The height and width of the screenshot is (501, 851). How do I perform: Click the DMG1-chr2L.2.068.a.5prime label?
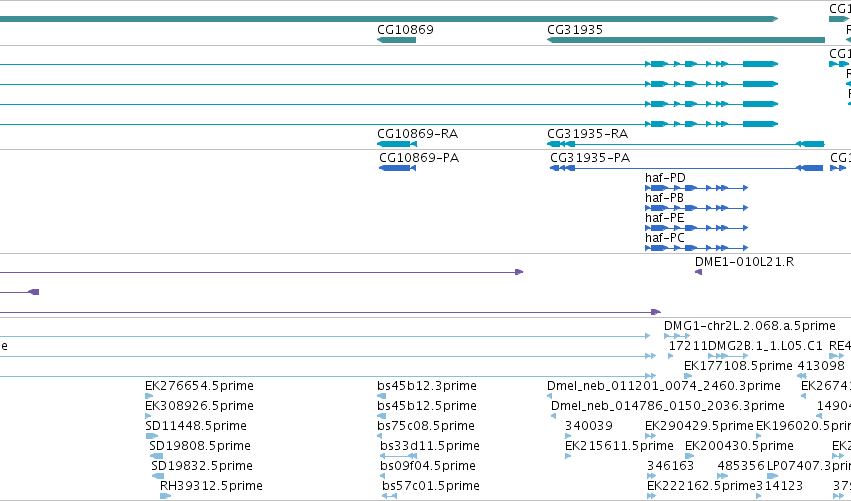coord(750,326)
